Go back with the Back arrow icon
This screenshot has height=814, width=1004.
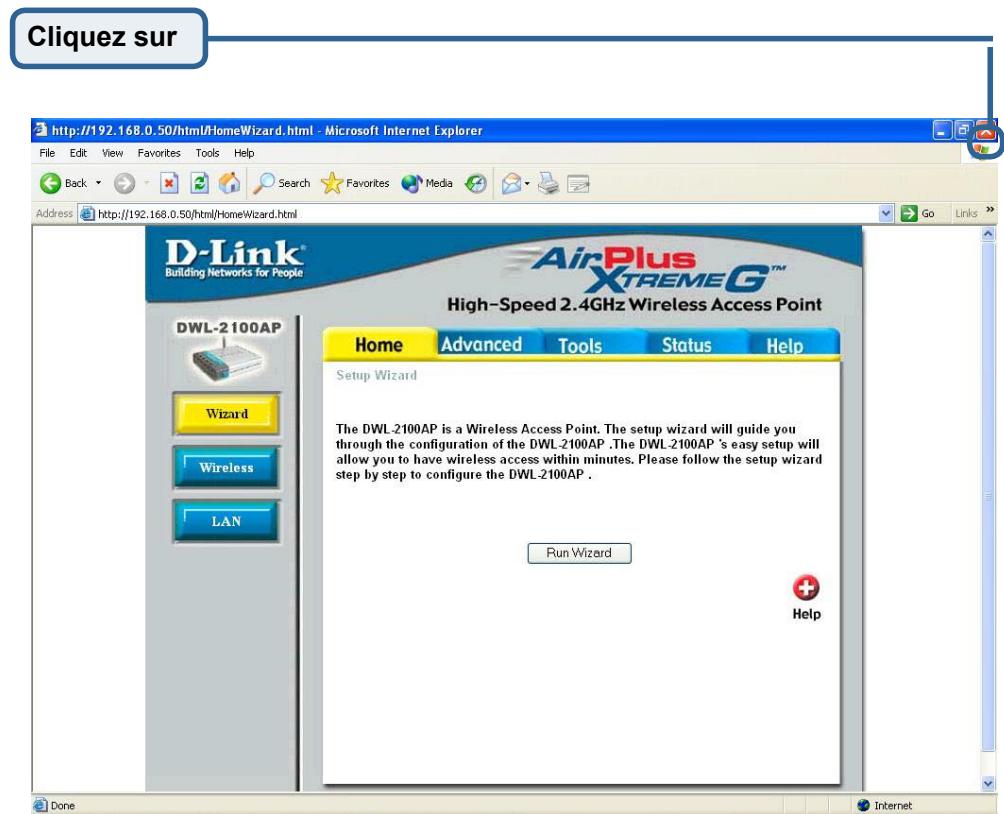tap(51, 184)
